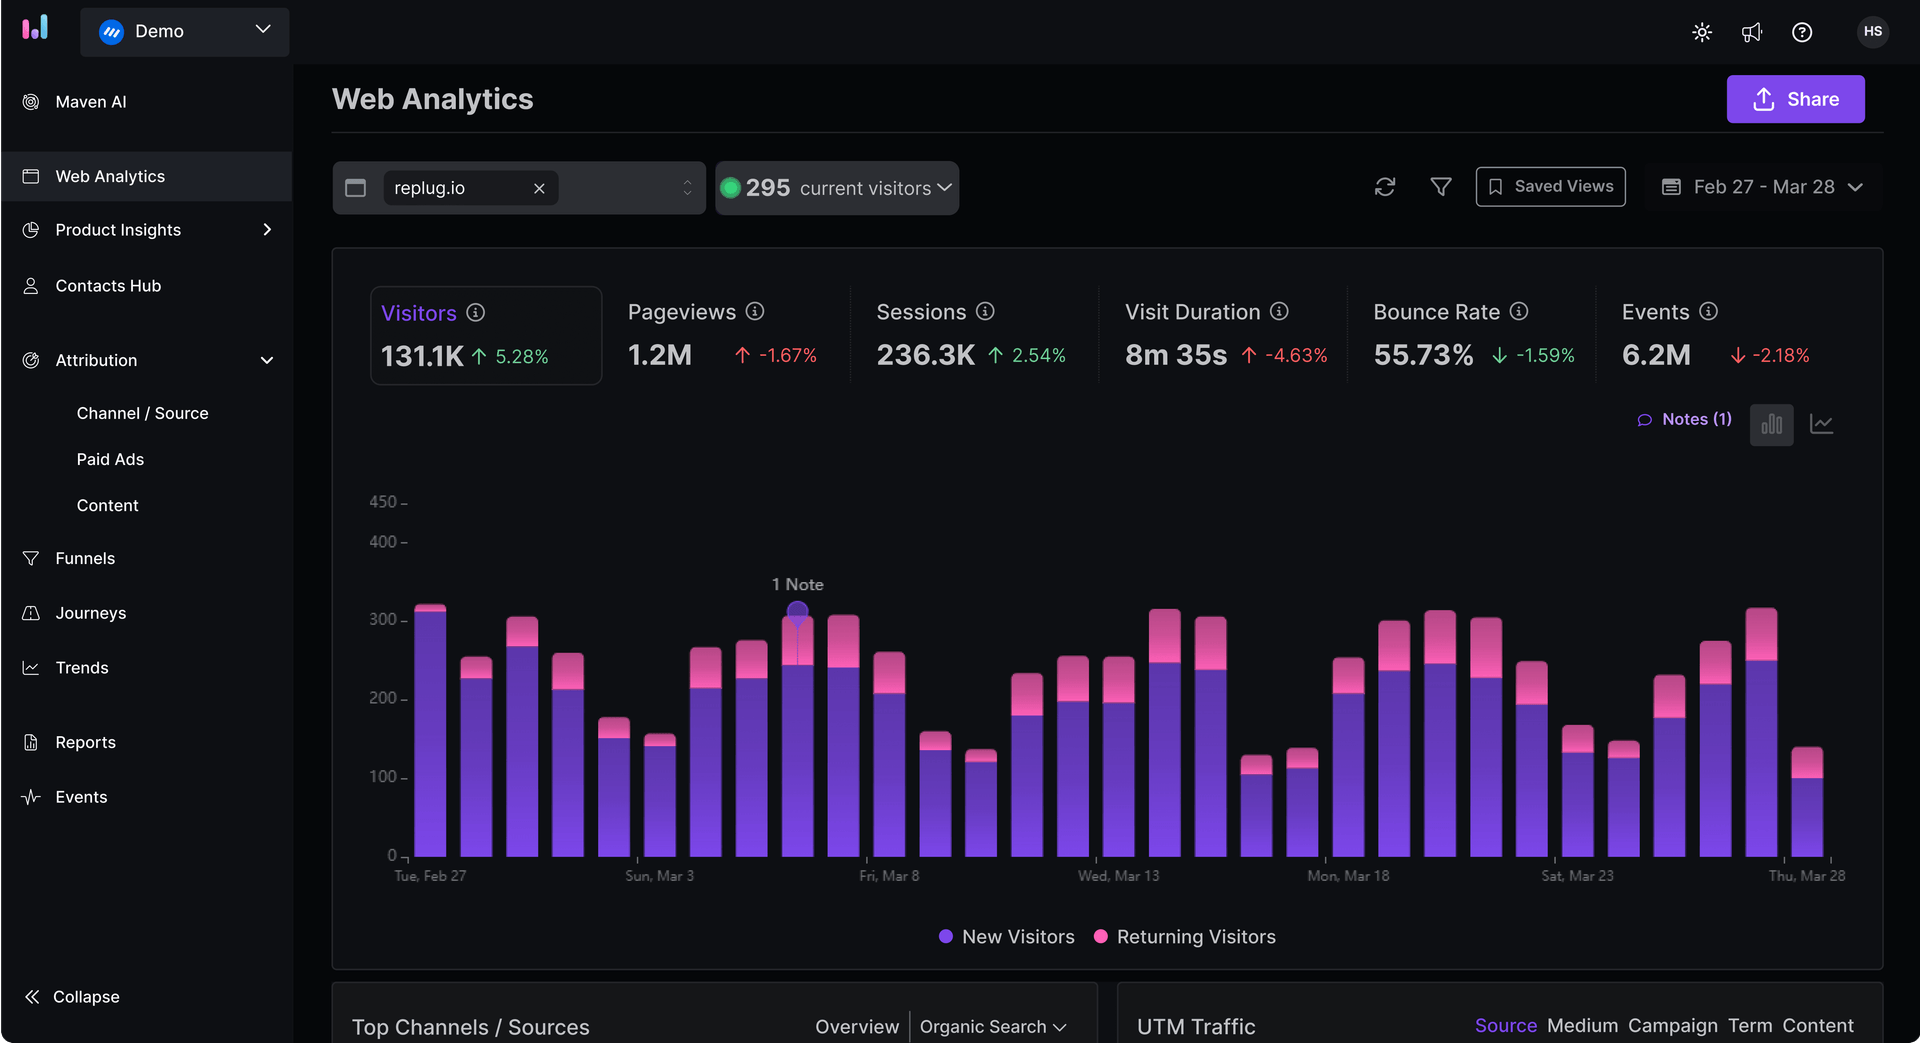Viewport: 1920px width, 1043px height.
Task: Click the refresh data icon
Action: pos(1384,187)
